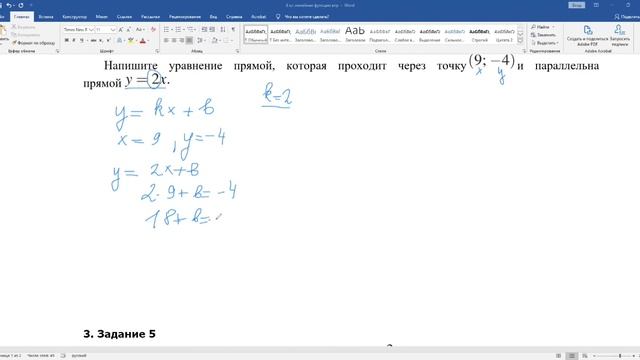
Task: Click the word count in status bar
Action: pos(41,356)
